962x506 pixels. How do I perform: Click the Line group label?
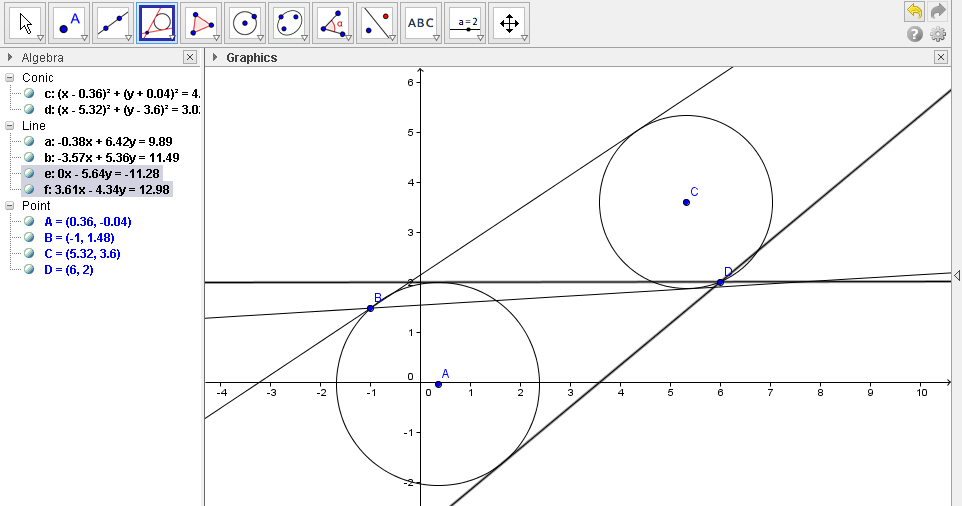[34, 126]
